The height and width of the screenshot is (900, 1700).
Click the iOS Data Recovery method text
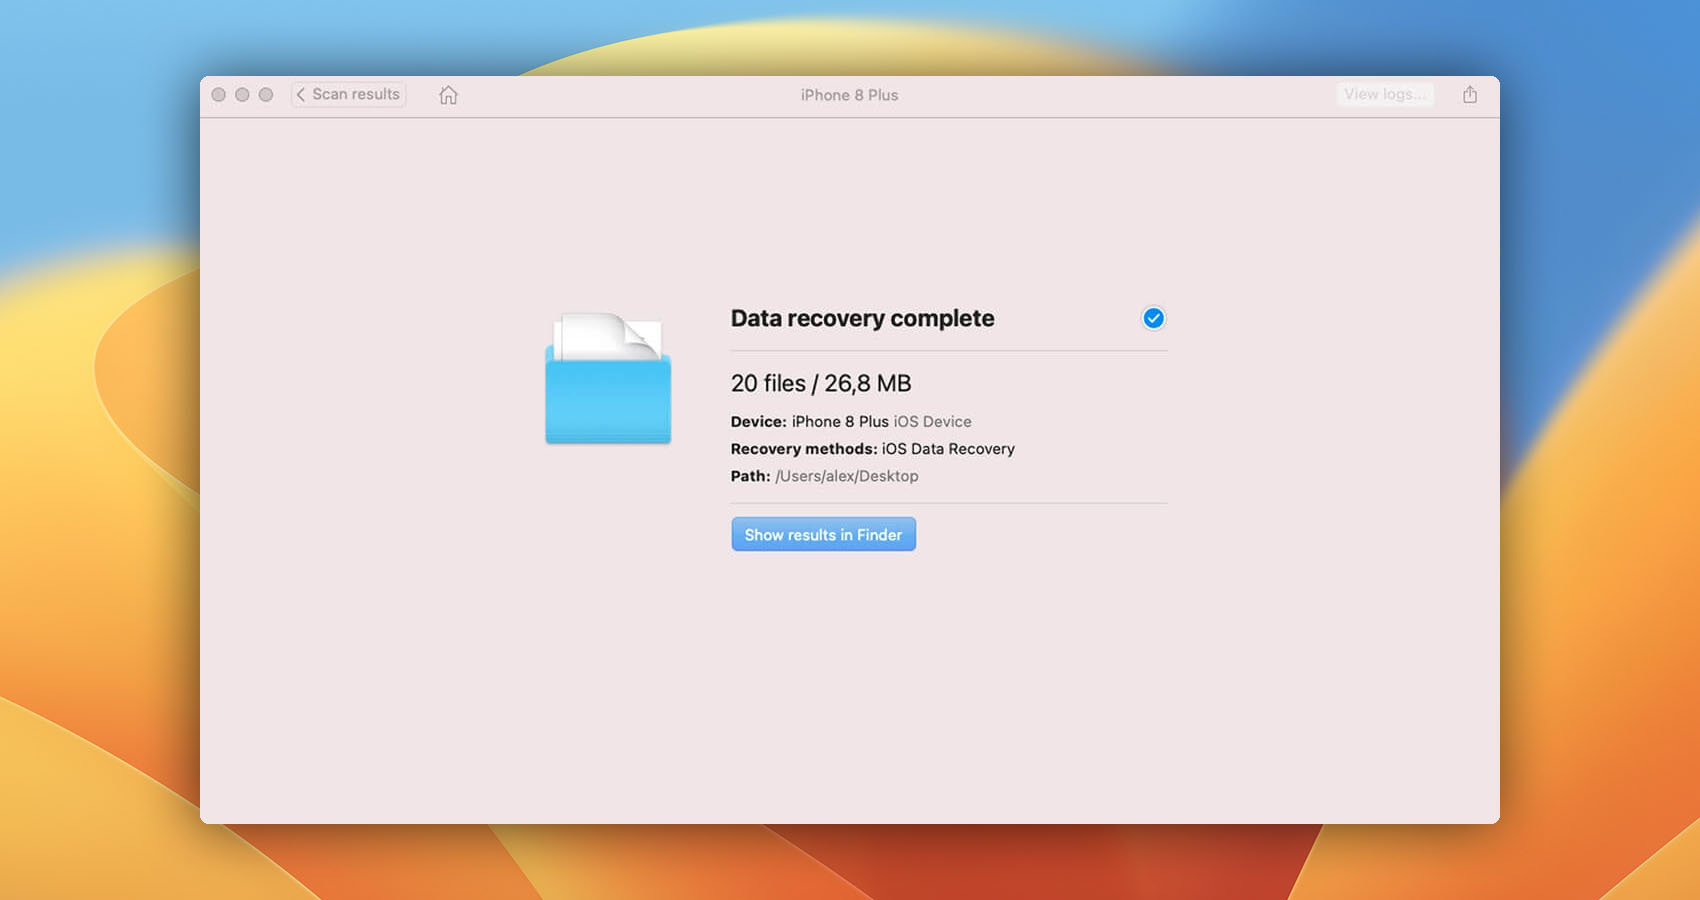click(x=948, y=449)
